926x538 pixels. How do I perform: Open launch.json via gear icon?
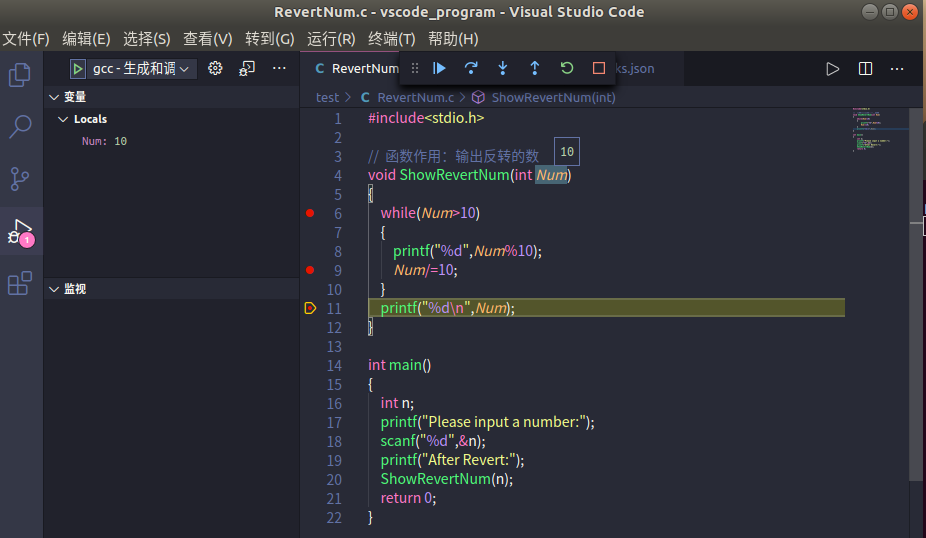point(215,69)
